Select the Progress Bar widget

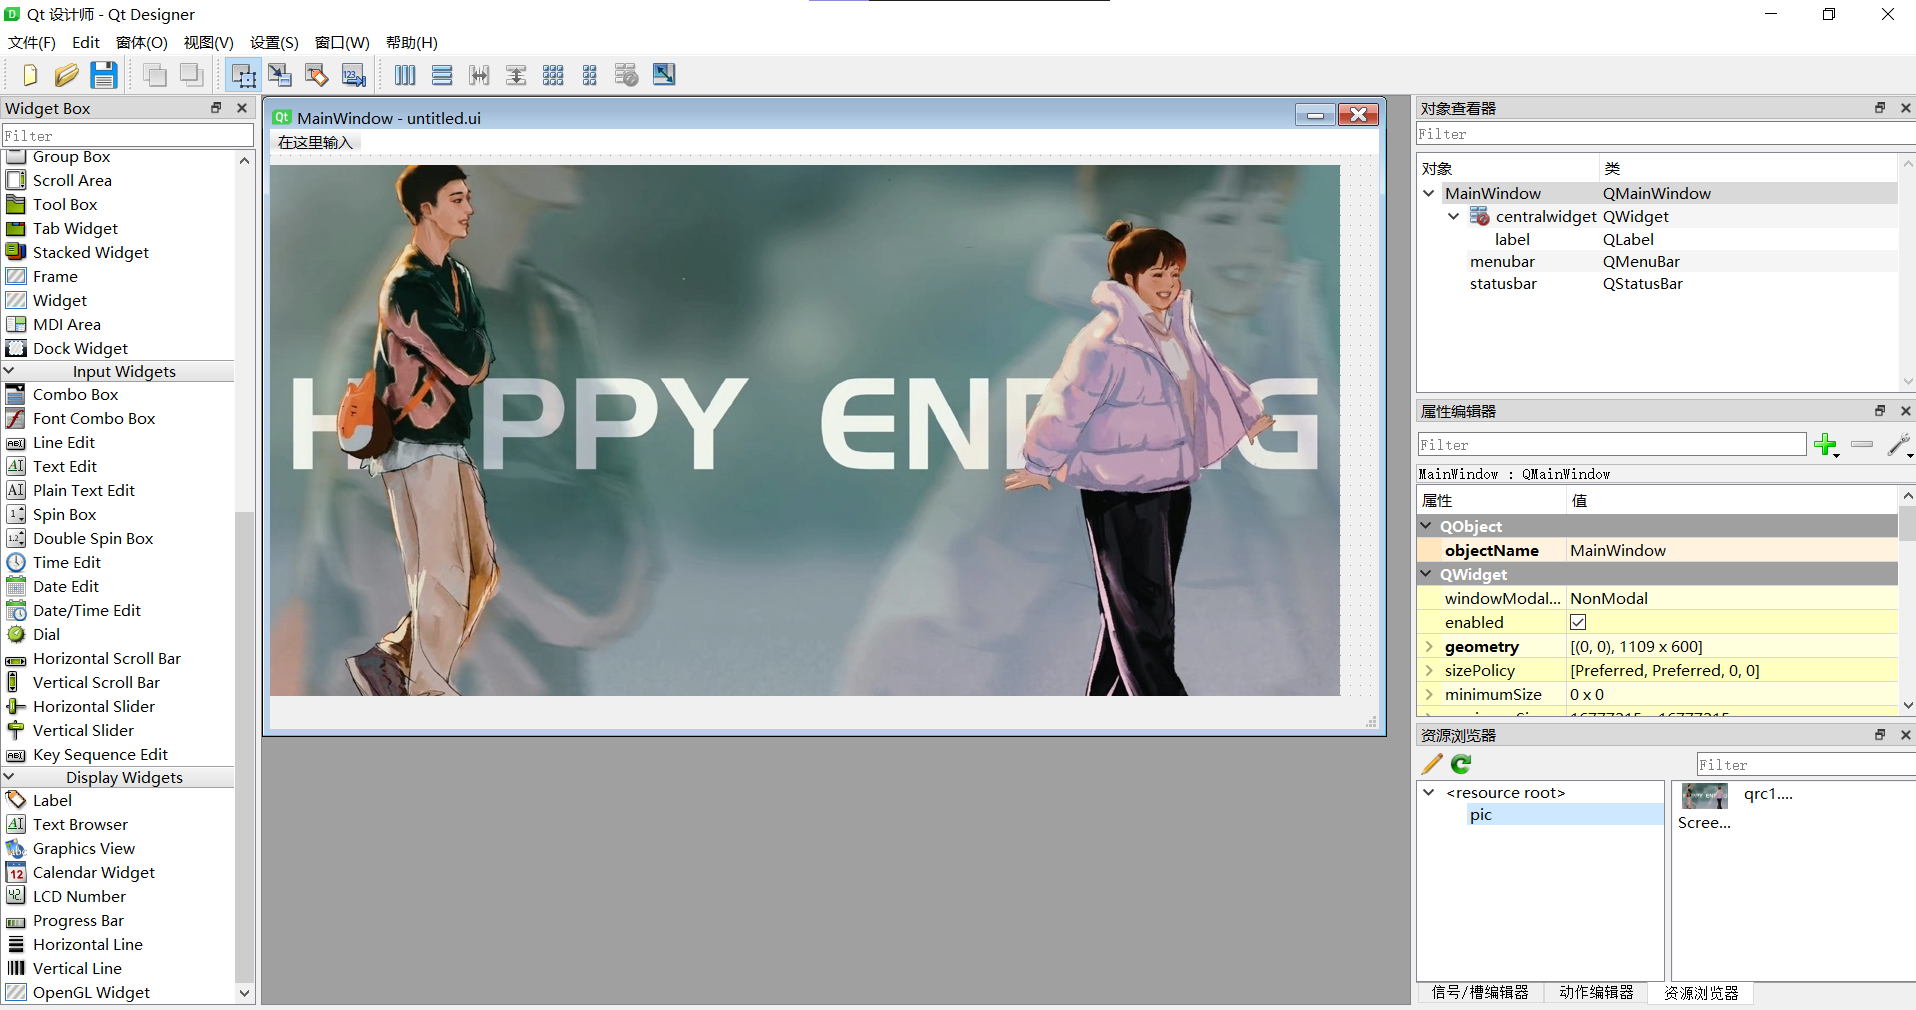click(78, 921)
